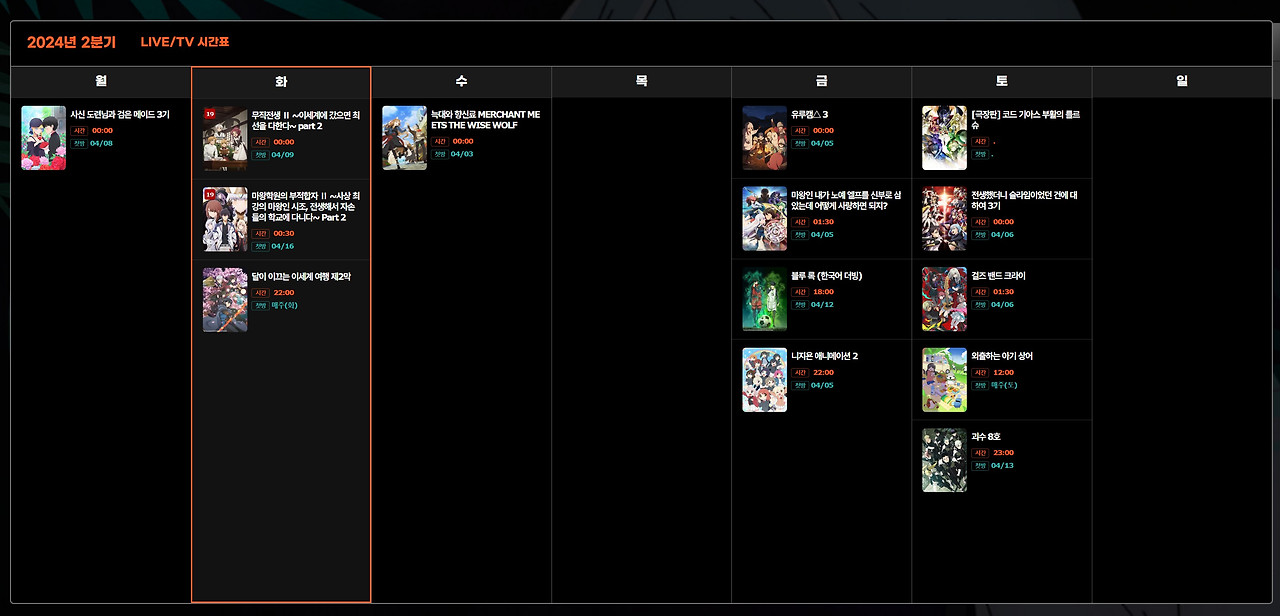The image size is (1280, 616).
Task: Switch to the 목 (Thursday) column header
Action: (641, 81)
